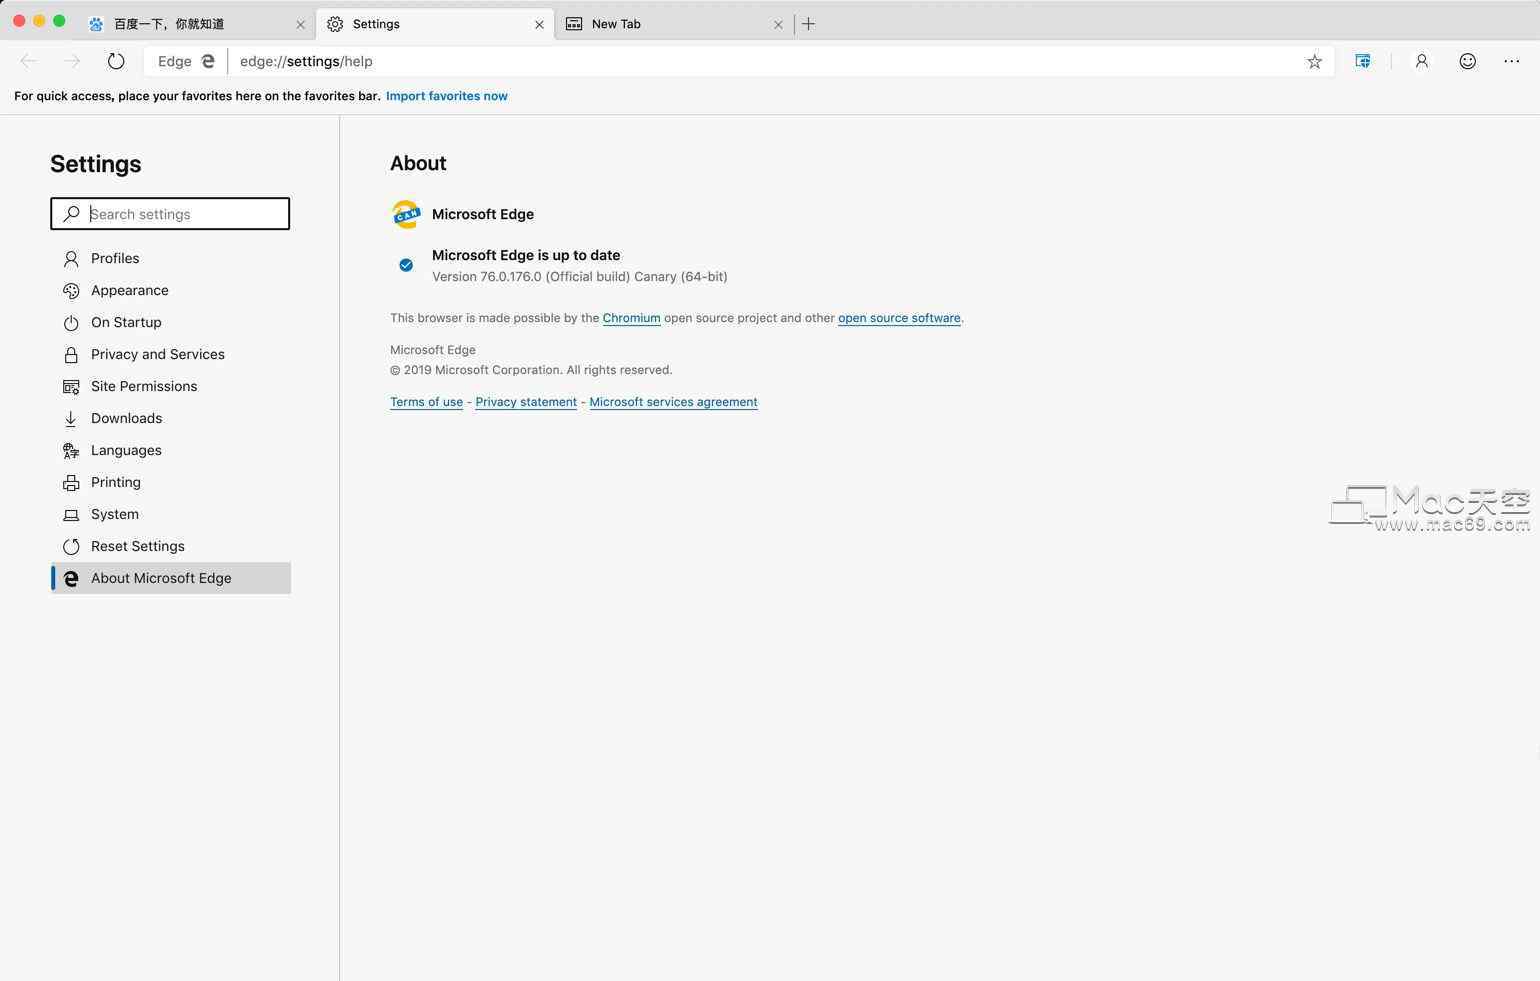The height and width of the screenshot is (981, 1540).
Task: Open the Settings and more ellipsis menu
Action: pos(1511,61)
